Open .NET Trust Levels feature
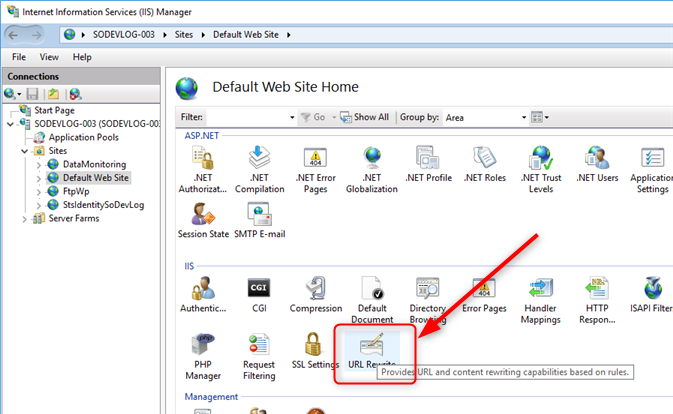673x414 pixels. tap(541, 170)
